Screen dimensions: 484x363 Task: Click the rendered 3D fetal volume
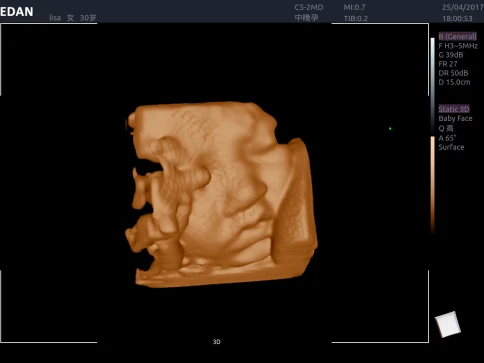tap(221, 195)
